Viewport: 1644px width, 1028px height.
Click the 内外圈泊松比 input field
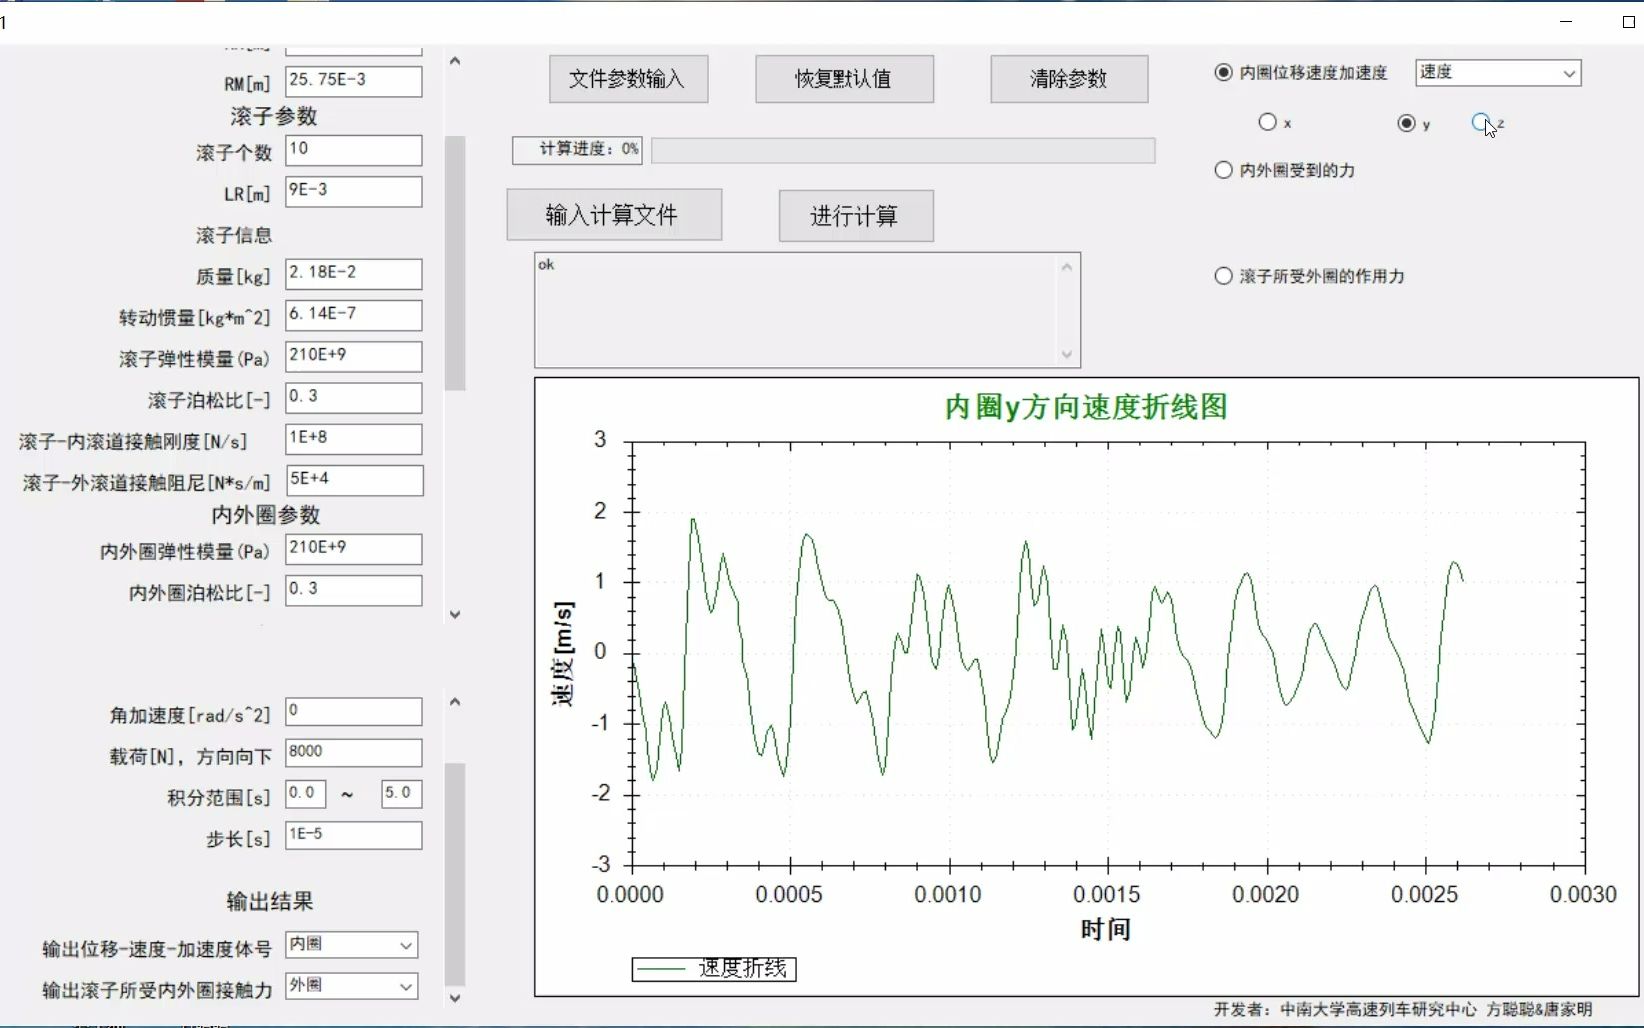tap(354, 590)
